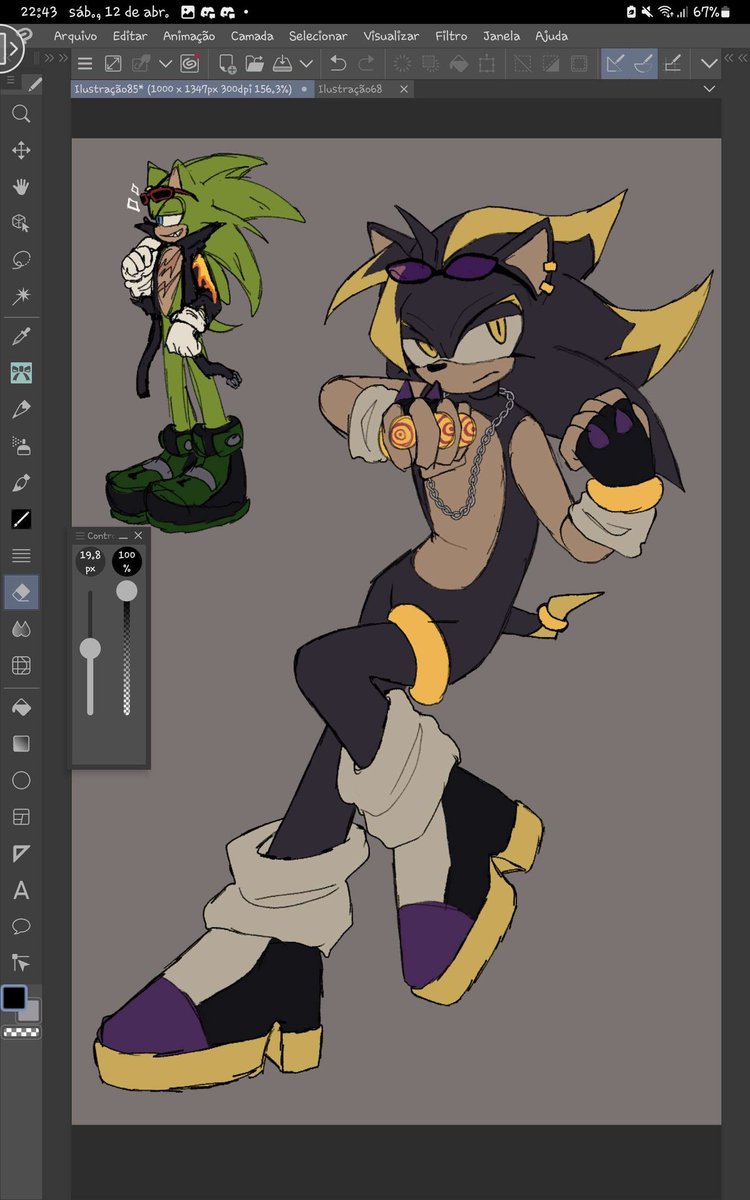Click the Open file folder icon
The image size is (750, 1200).
click(x=255, y=64)
